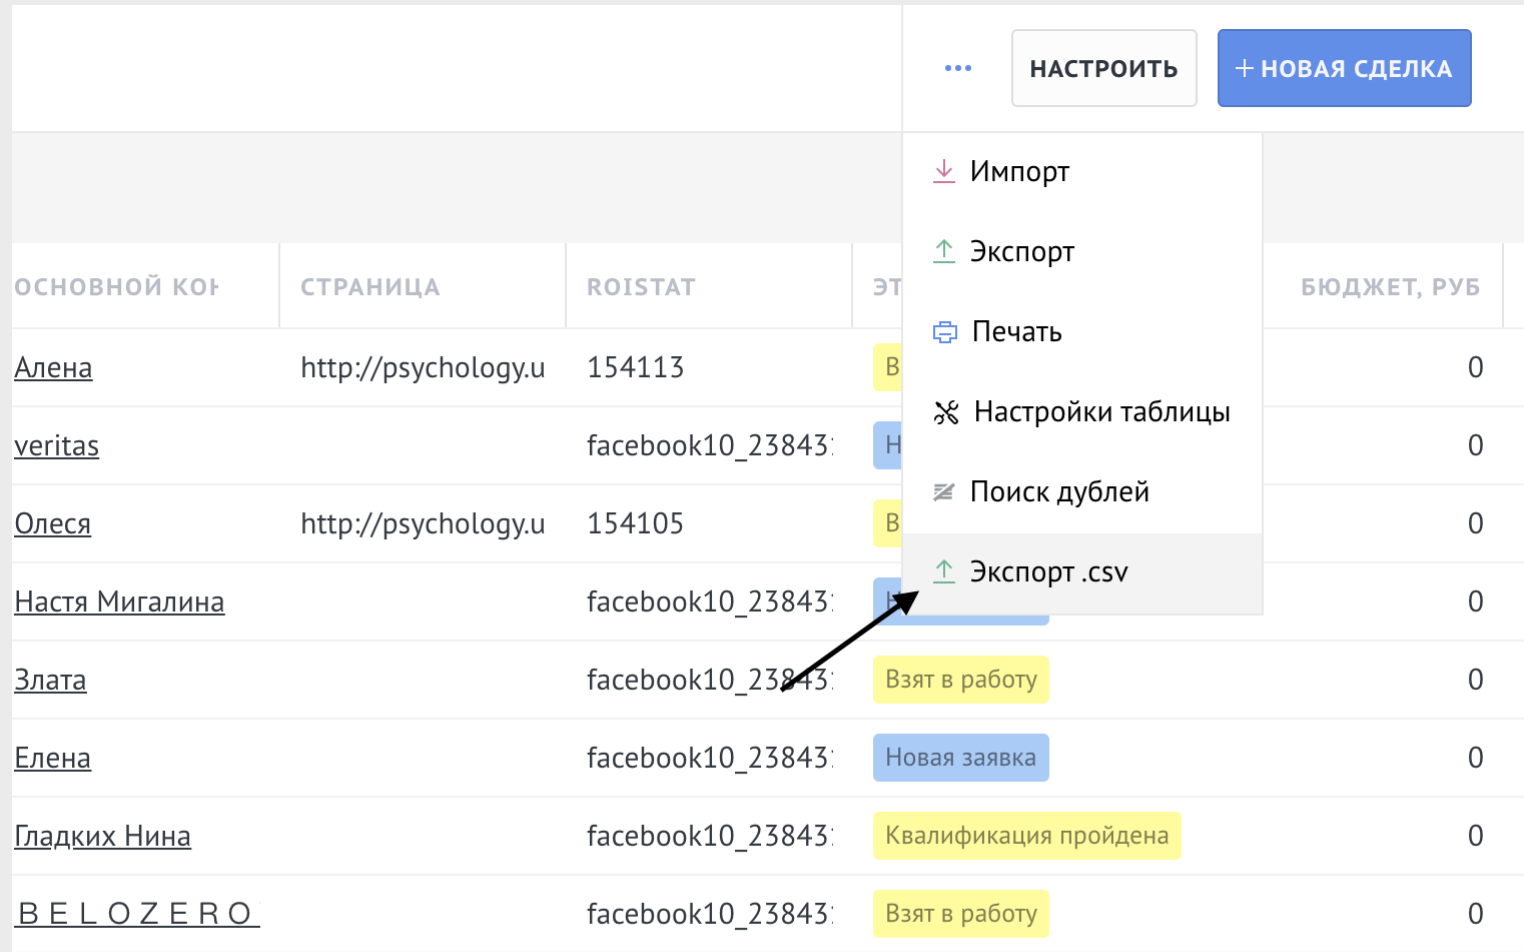The image size is (1524, 952).
Task: Click the upload arrow icon beside Экспорт
Action: tap(943, 251)
